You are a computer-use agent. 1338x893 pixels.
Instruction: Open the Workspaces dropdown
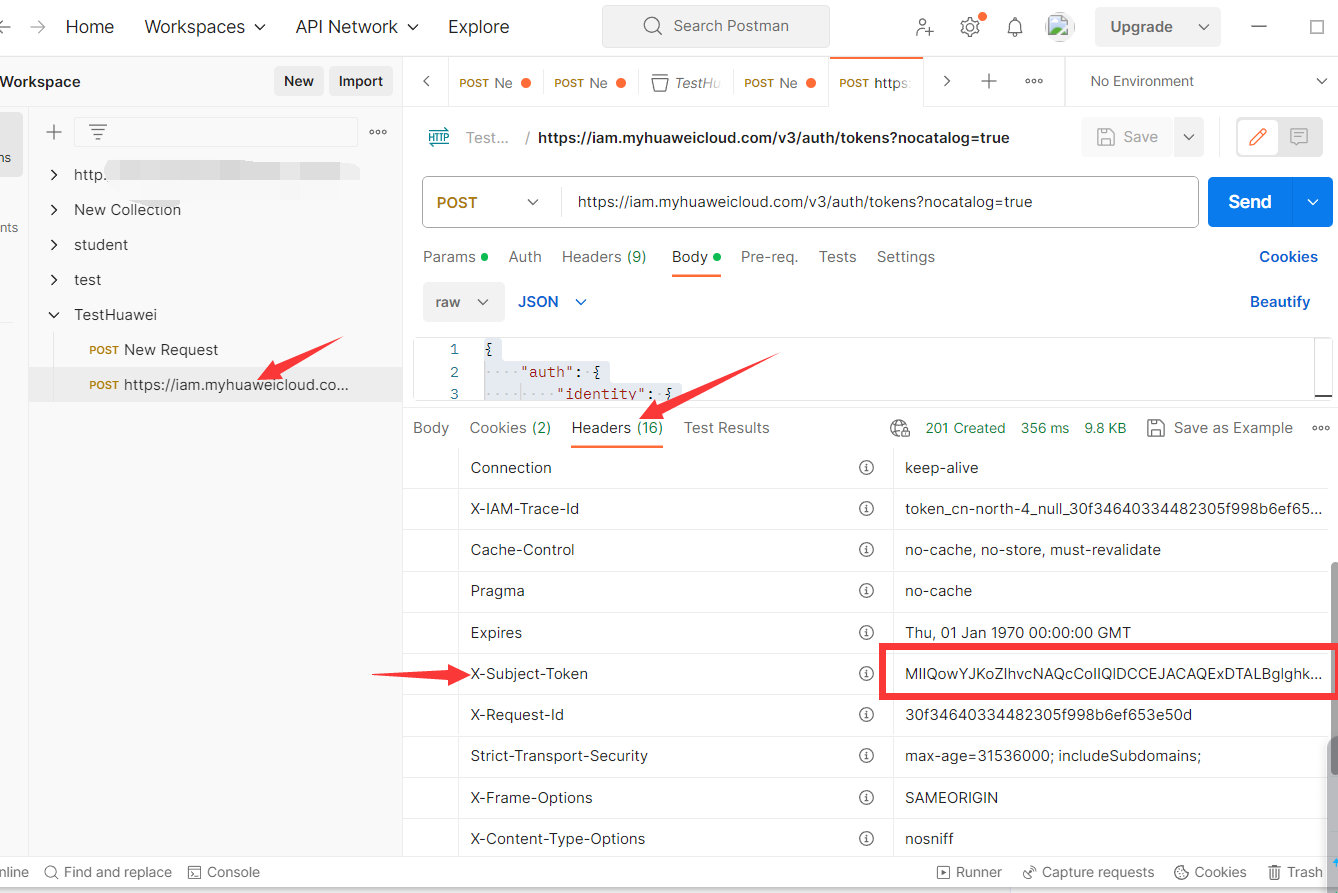pyautogui.click(x=205, y=27)
